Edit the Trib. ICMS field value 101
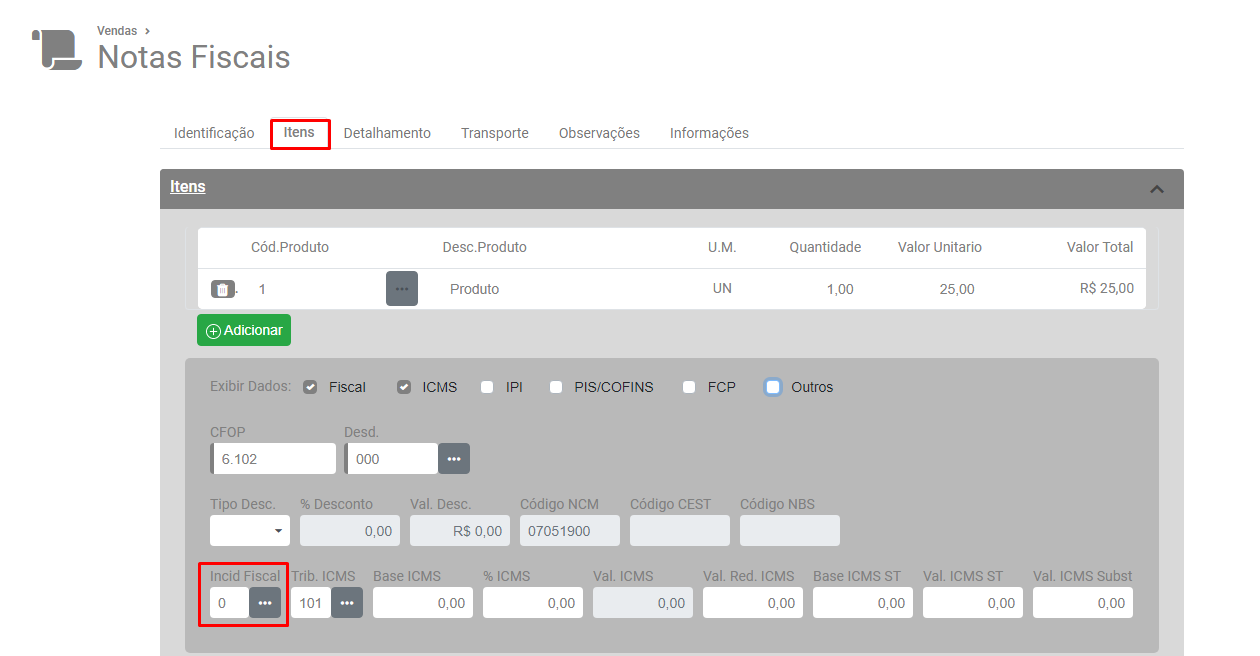The width and height of the screenshot is (1260, 656). (x=311, y=603)
